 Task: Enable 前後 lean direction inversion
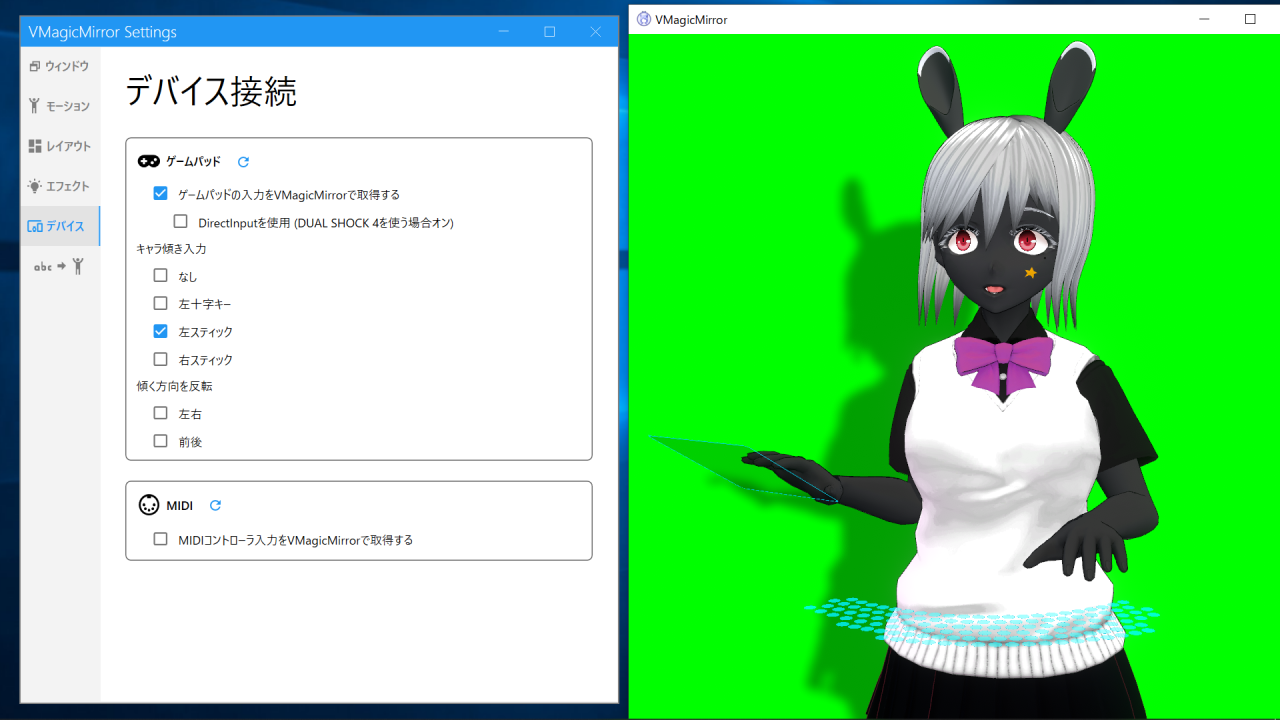tap(160, 441)
